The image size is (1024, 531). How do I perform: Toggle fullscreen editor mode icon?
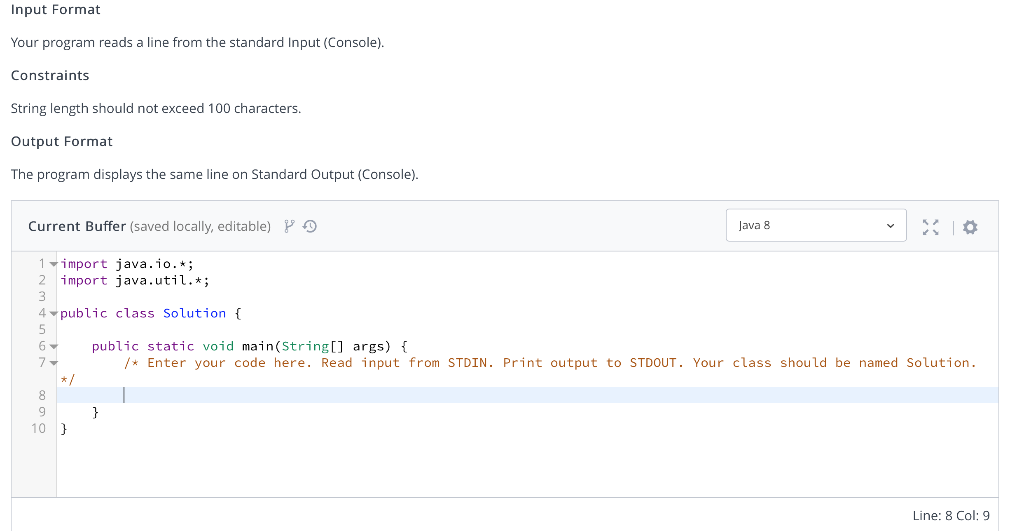(x=931, y=227)
